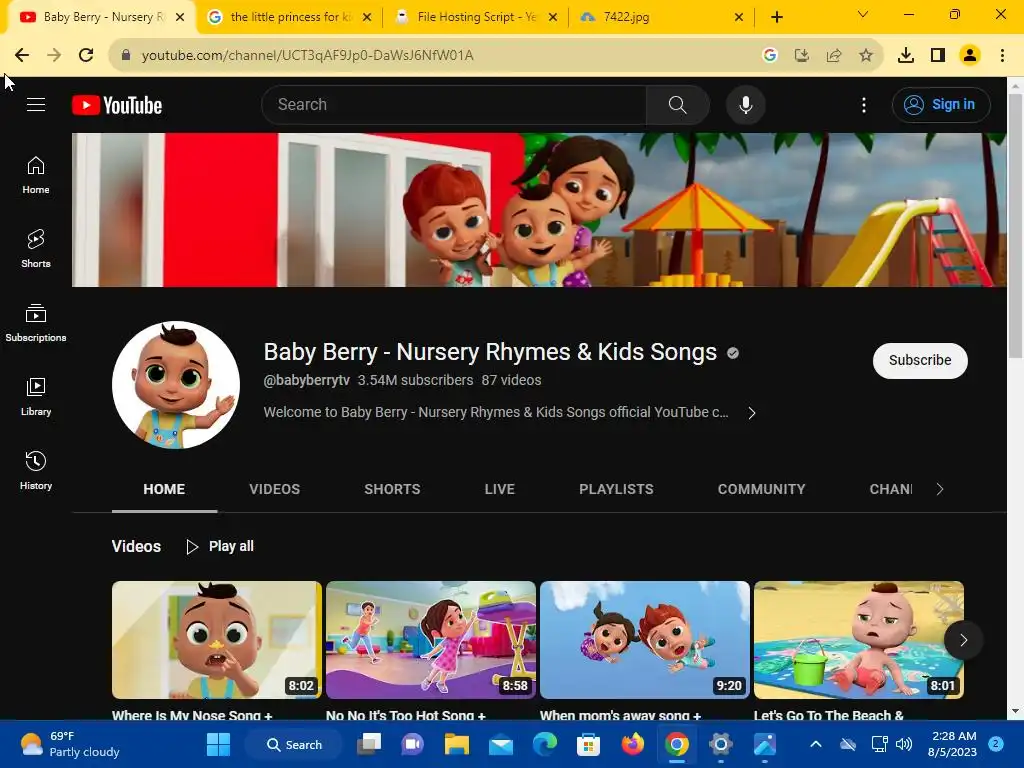Close the 7422.jpg browser tab

(x=739, y=18)
